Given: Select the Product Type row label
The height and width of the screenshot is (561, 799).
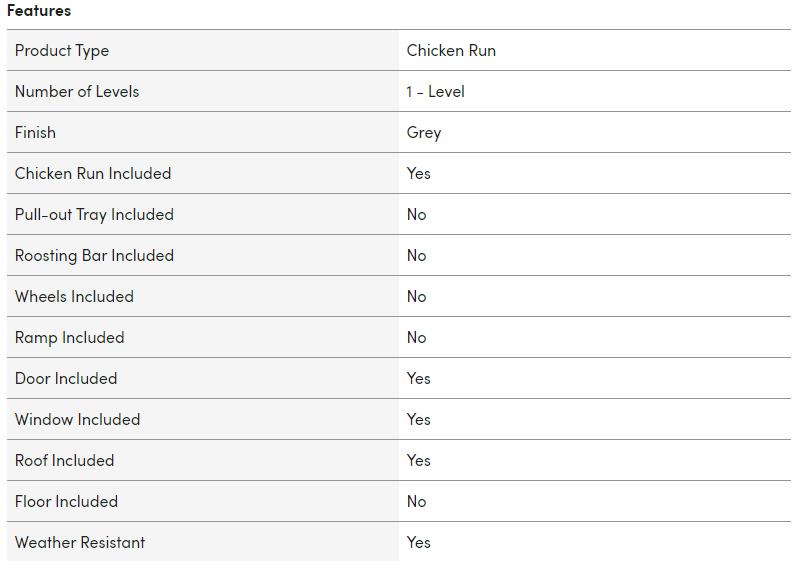Looking at the screenshot, I should click(62, 51).
